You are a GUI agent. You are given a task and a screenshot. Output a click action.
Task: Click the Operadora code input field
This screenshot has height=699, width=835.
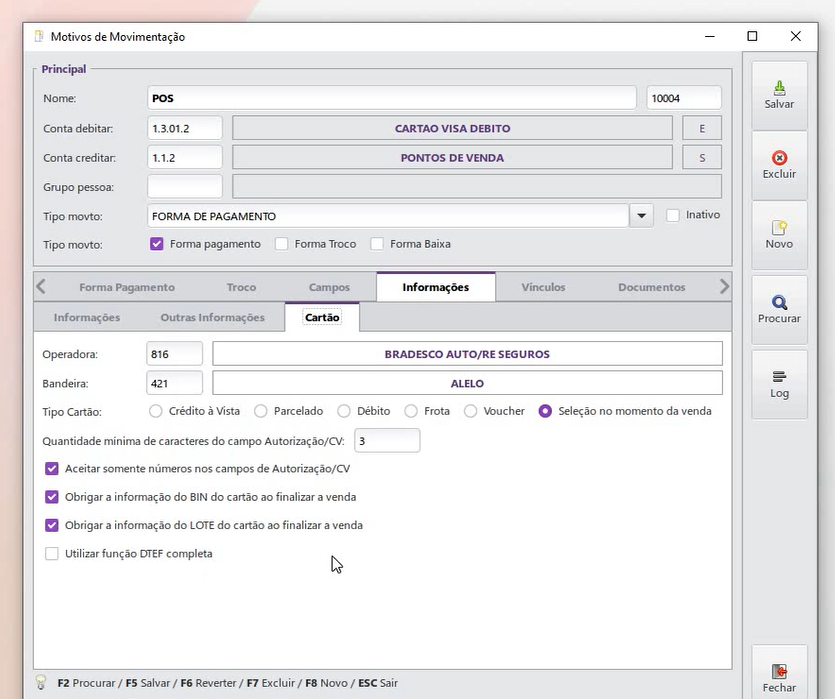(x=175, y=354)
